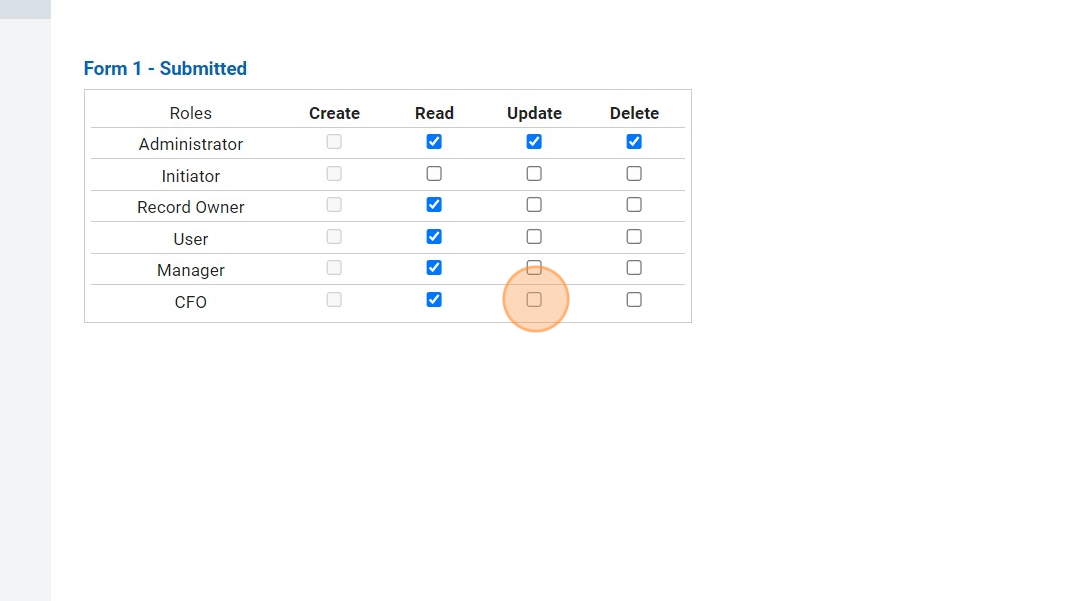Enable Update permission for Initiator
The width and height of the screenshot is (1075, 601).
pos(534,174)
